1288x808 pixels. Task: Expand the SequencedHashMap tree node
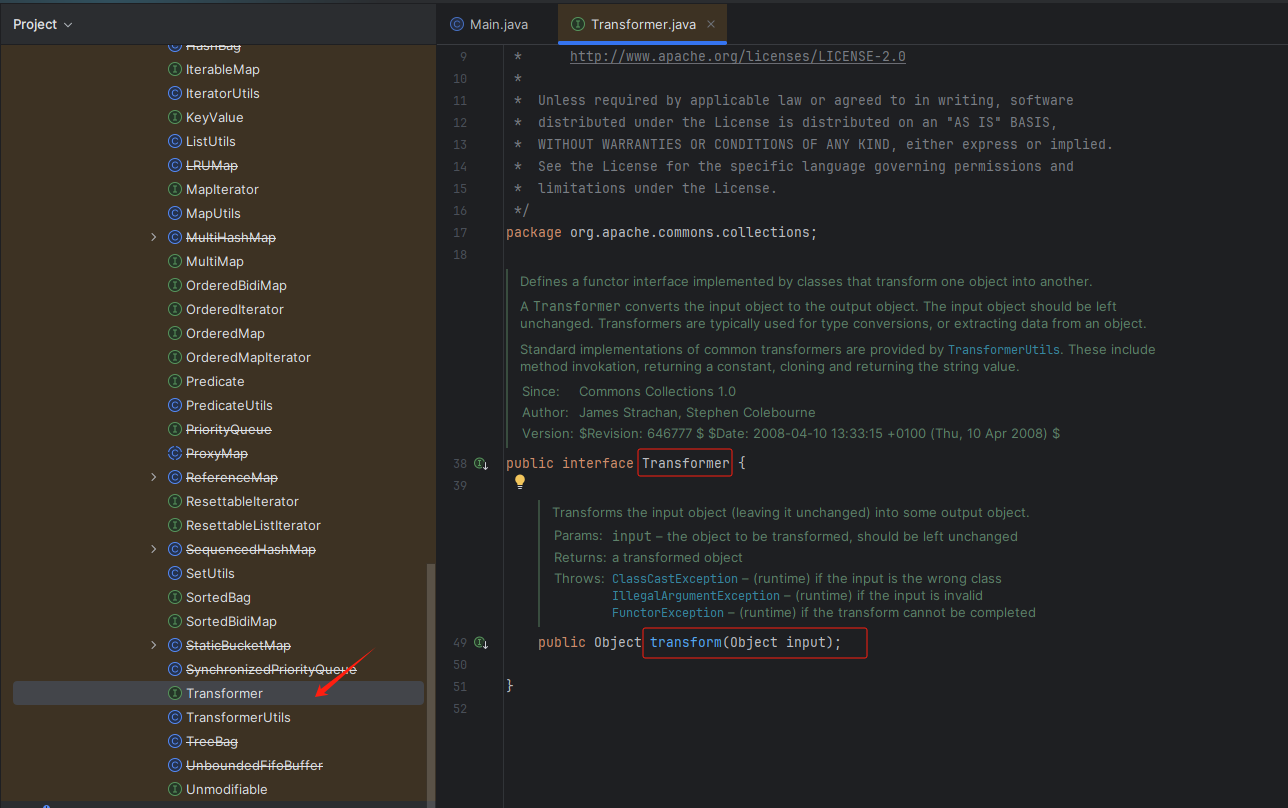tap(153, 549)
